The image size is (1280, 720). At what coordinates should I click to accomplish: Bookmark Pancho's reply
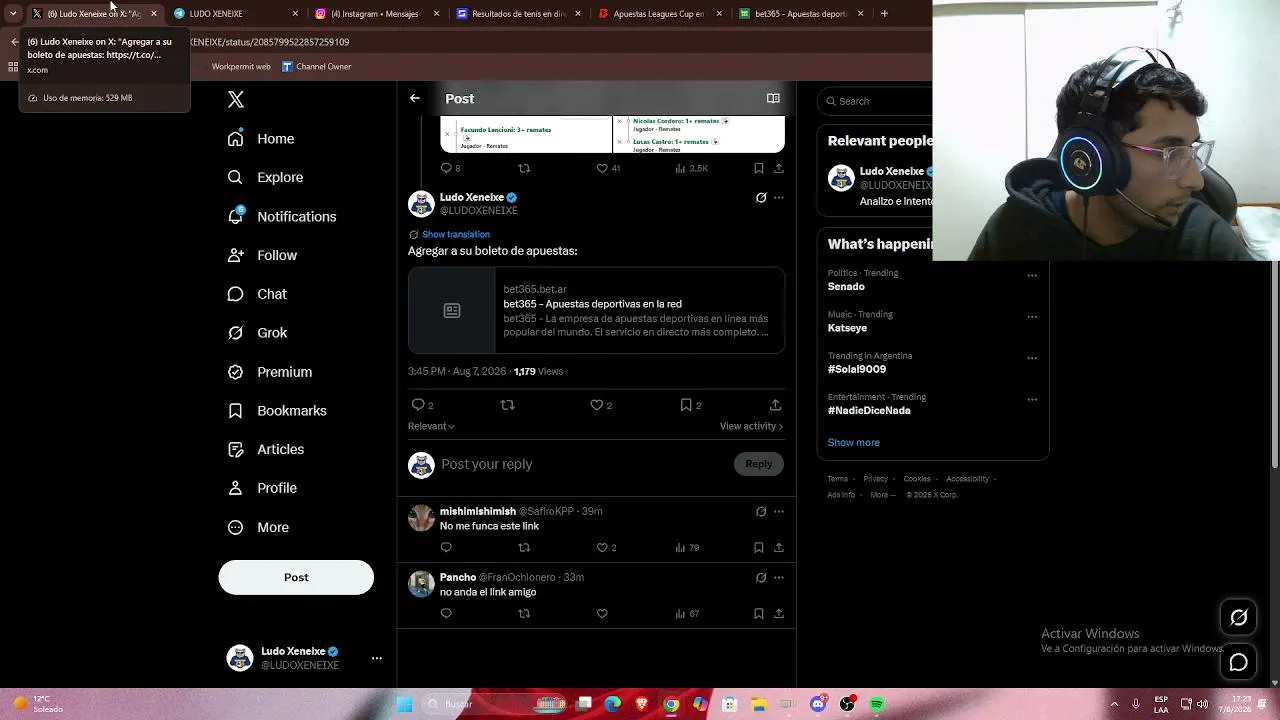click(759, 613)
